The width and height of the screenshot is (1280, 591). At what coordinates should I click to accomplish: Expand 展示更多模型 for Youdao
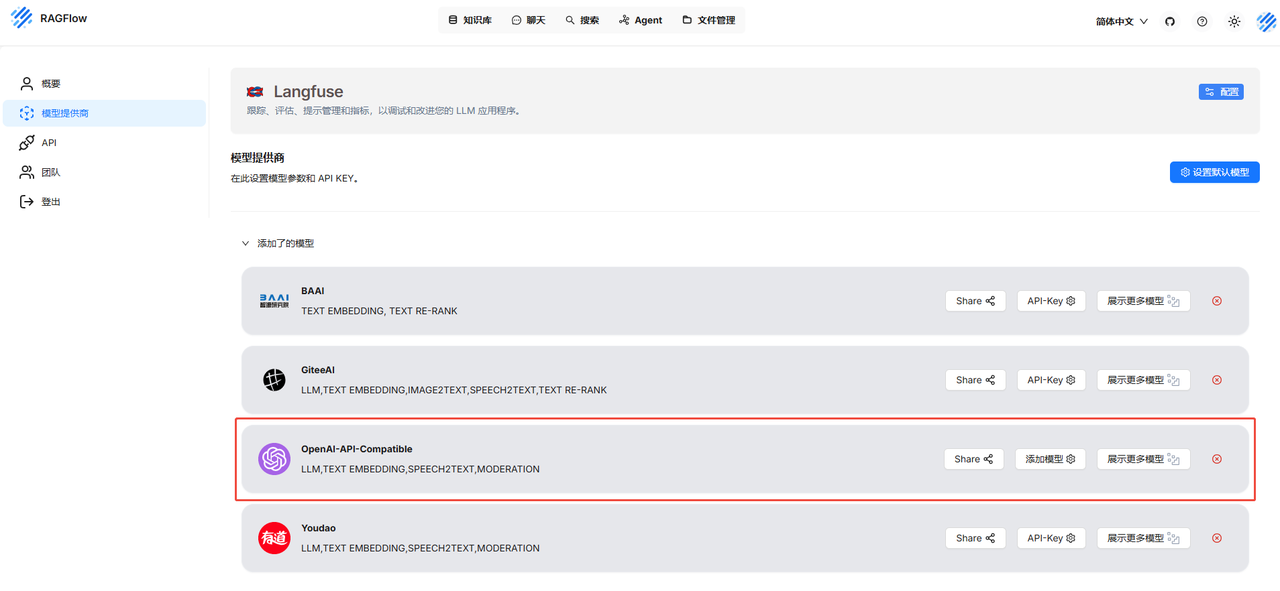click(1143, 538)
